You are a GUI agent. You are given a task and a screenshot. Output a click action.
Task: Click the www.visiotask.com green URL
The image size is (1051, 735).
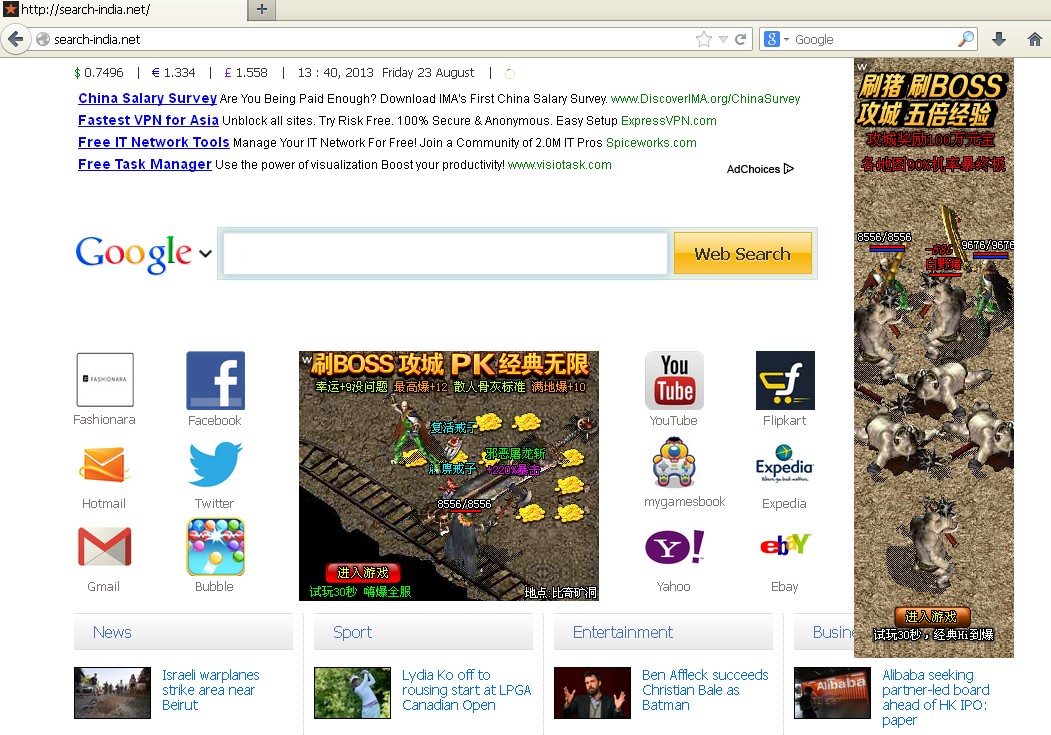pos(560,165)
